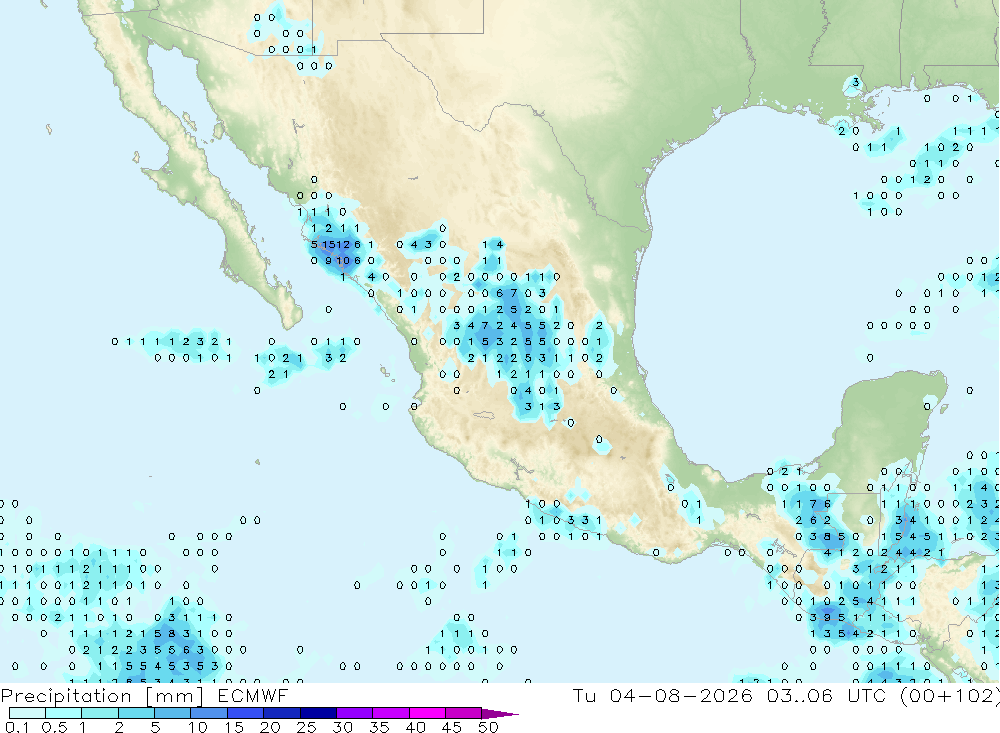Screen dimensions: 1000x733
Task: Click the legend scale label 50
Action: tap(488, 727)
